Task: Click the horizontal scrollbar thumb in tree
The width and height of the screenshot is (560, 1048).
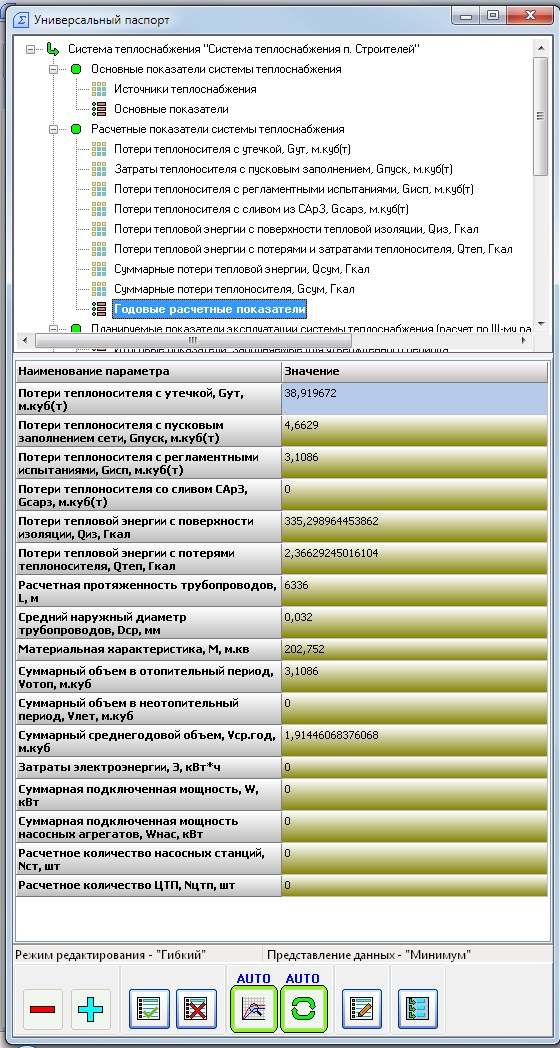Action: click(192, 340)
